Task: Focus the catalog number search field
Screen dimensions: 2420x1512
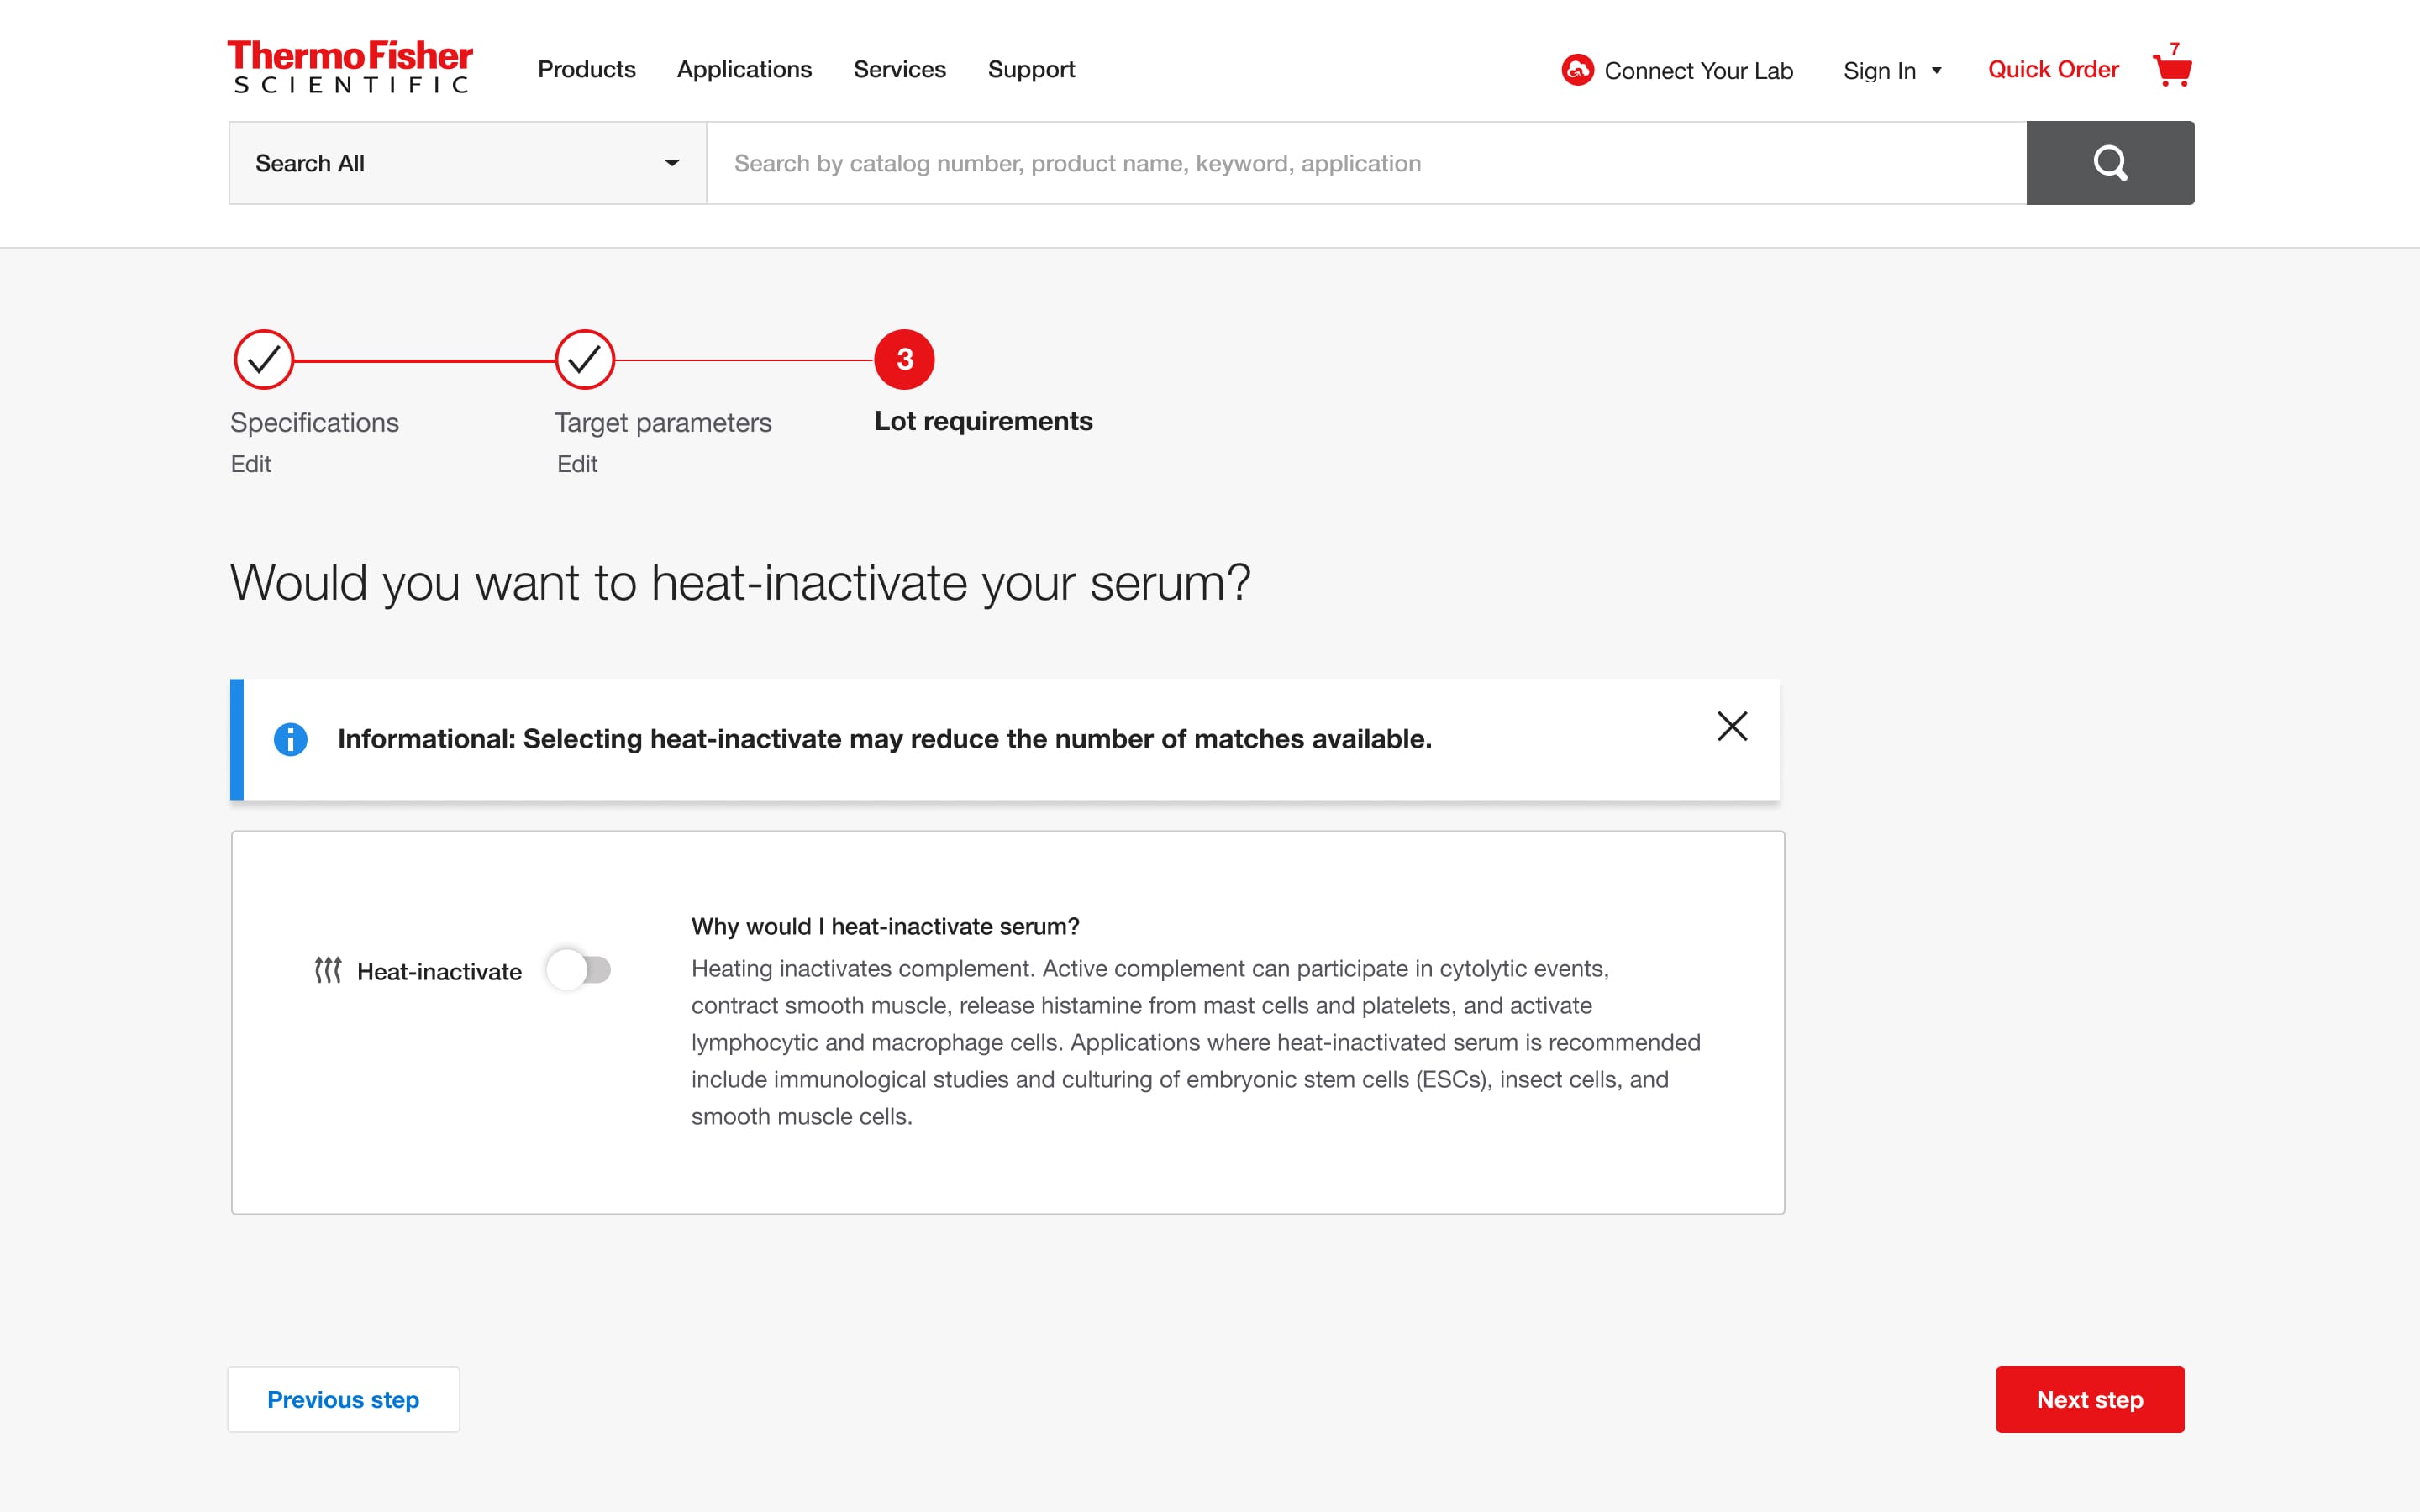Action: pyautogui.click(x=1366, y=163)
